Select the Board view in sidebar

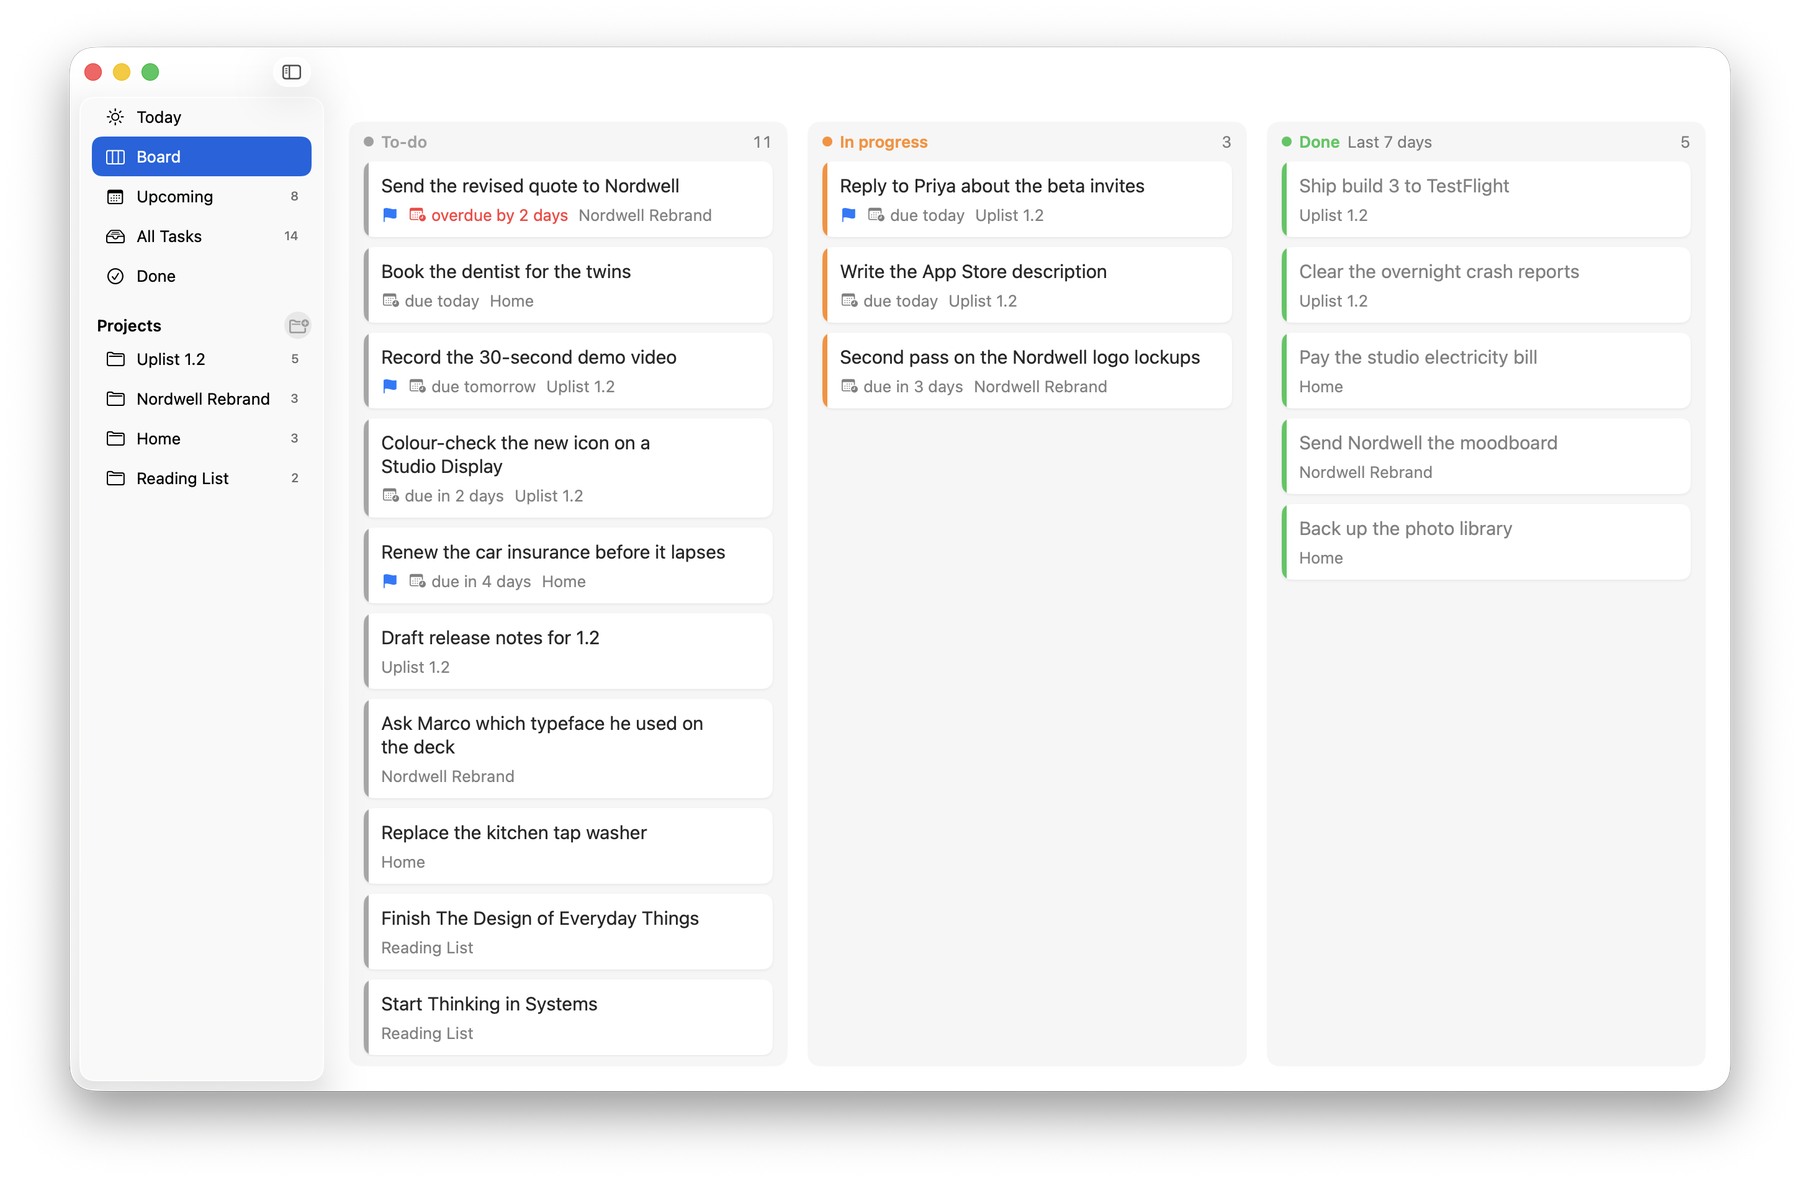[x=202, y=157]
